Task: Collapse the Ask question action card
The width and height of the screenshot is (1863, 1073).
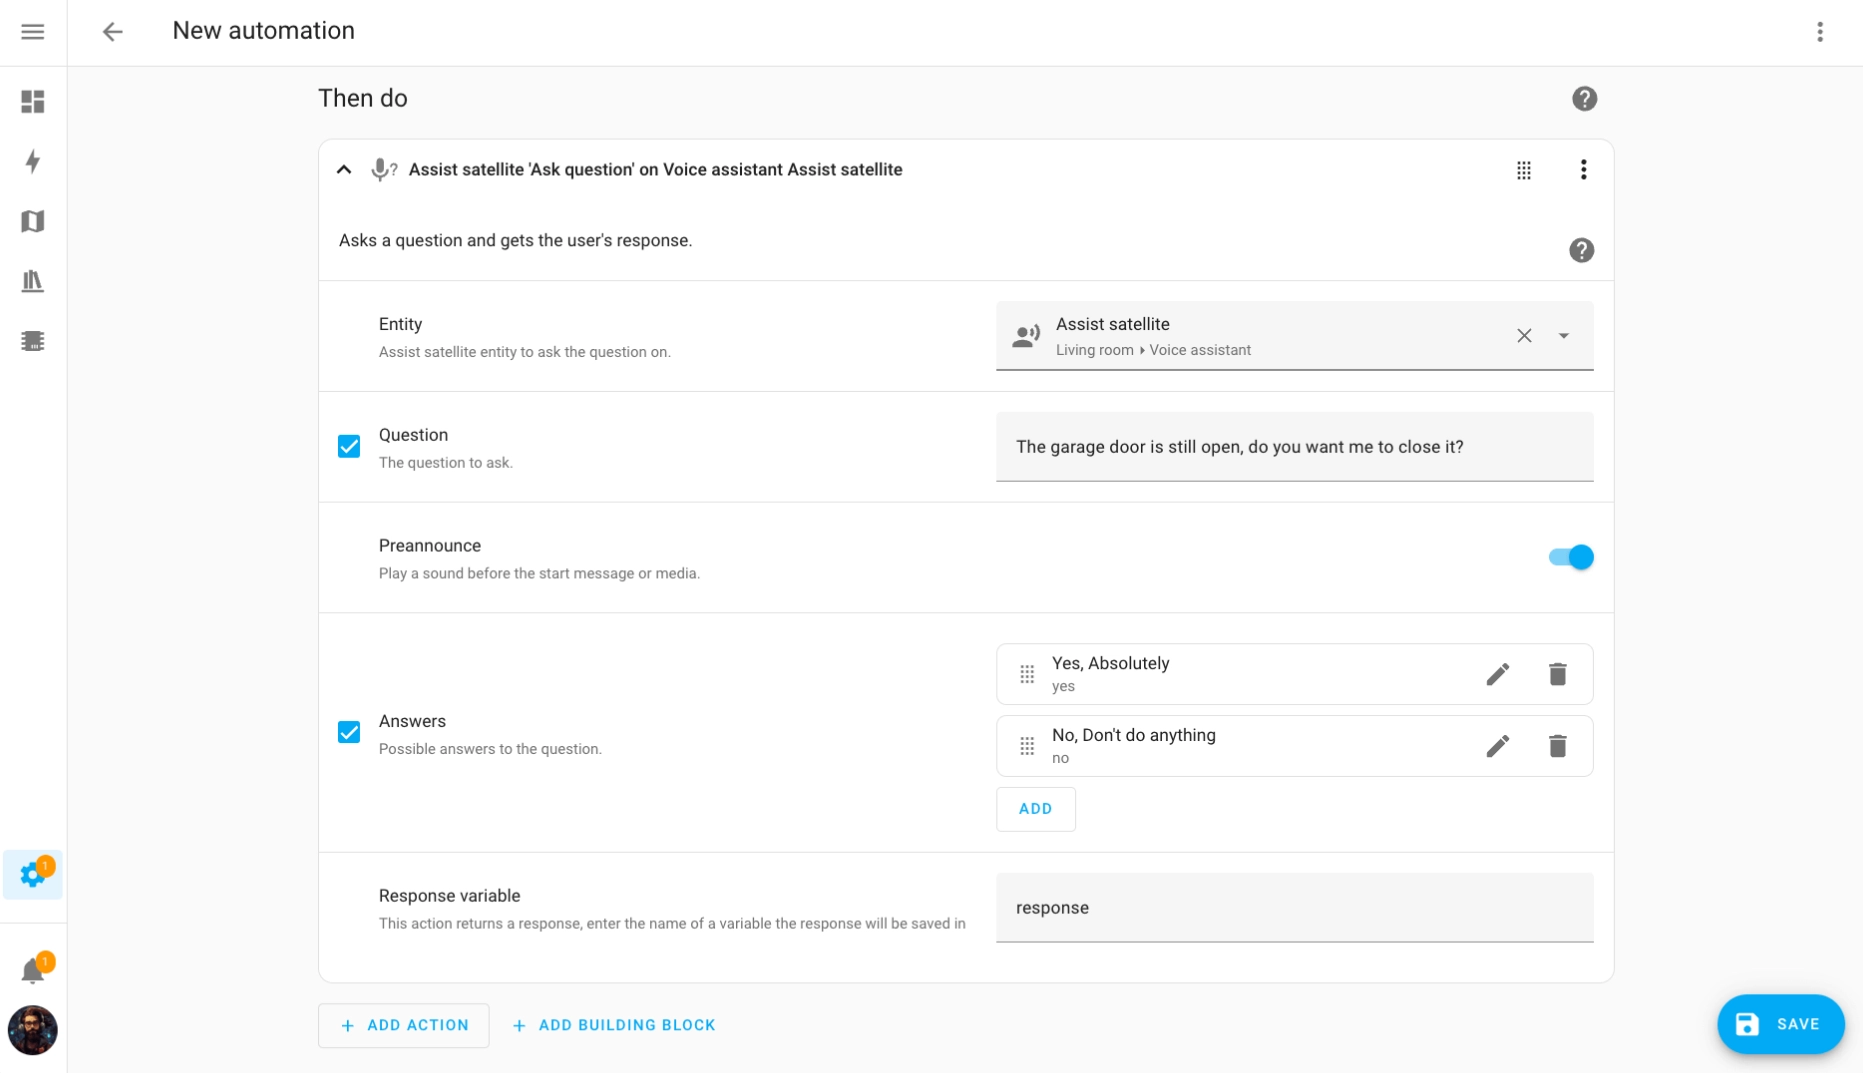Action: point(344,170)
